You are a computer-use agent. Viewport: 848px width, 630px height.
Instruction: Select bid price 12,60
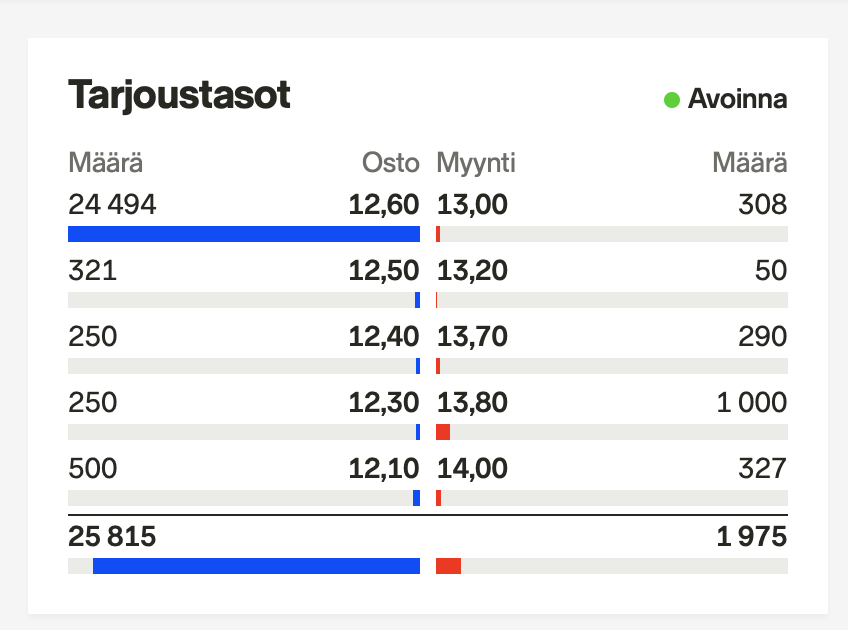click(x=384, y=204)
